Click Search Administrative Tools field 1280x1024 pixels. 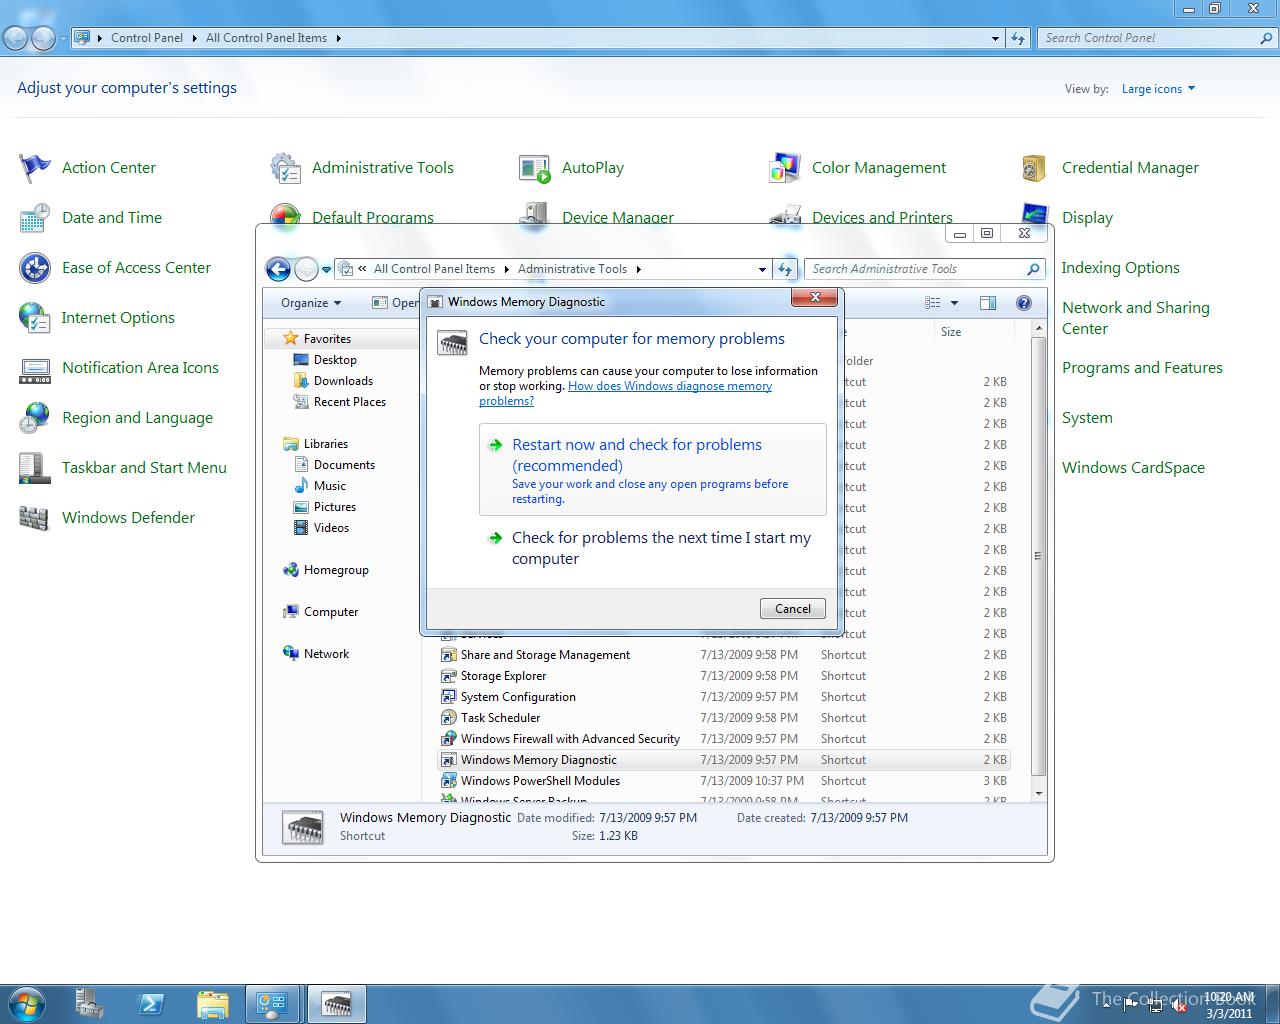925,269
